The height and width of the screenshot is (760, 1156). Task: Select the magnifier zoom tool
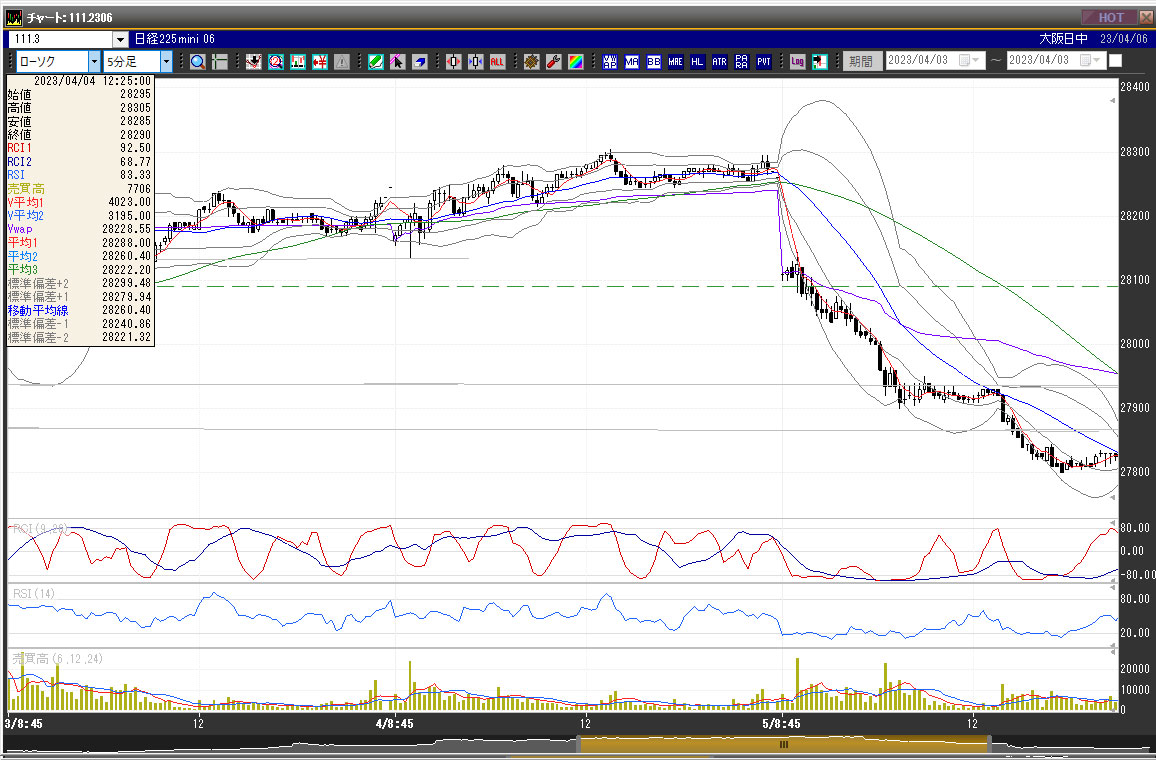[x=198, y=62]
